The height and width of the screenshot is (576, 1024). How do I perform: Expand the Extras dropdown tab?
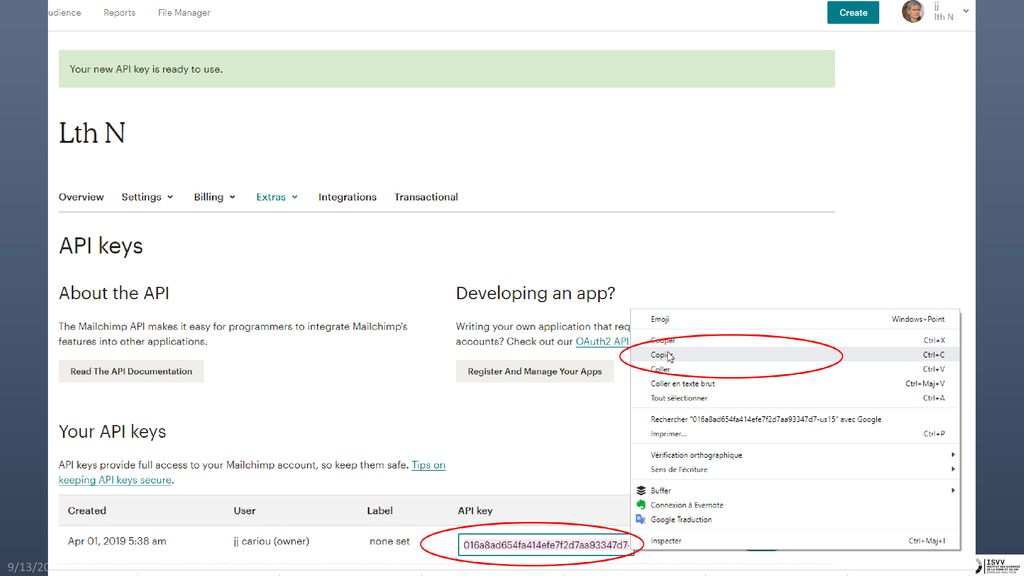(x=277, y=197)
